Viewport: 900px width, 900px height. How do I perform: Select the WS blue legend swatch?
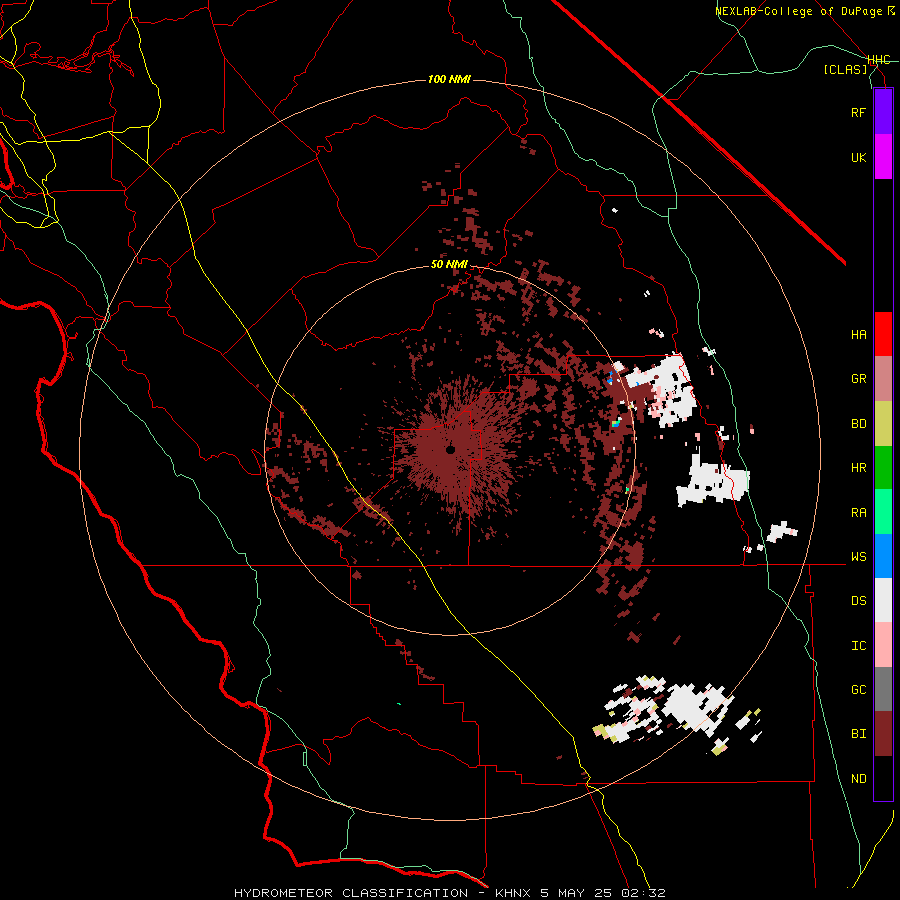(x=883, y=556)
